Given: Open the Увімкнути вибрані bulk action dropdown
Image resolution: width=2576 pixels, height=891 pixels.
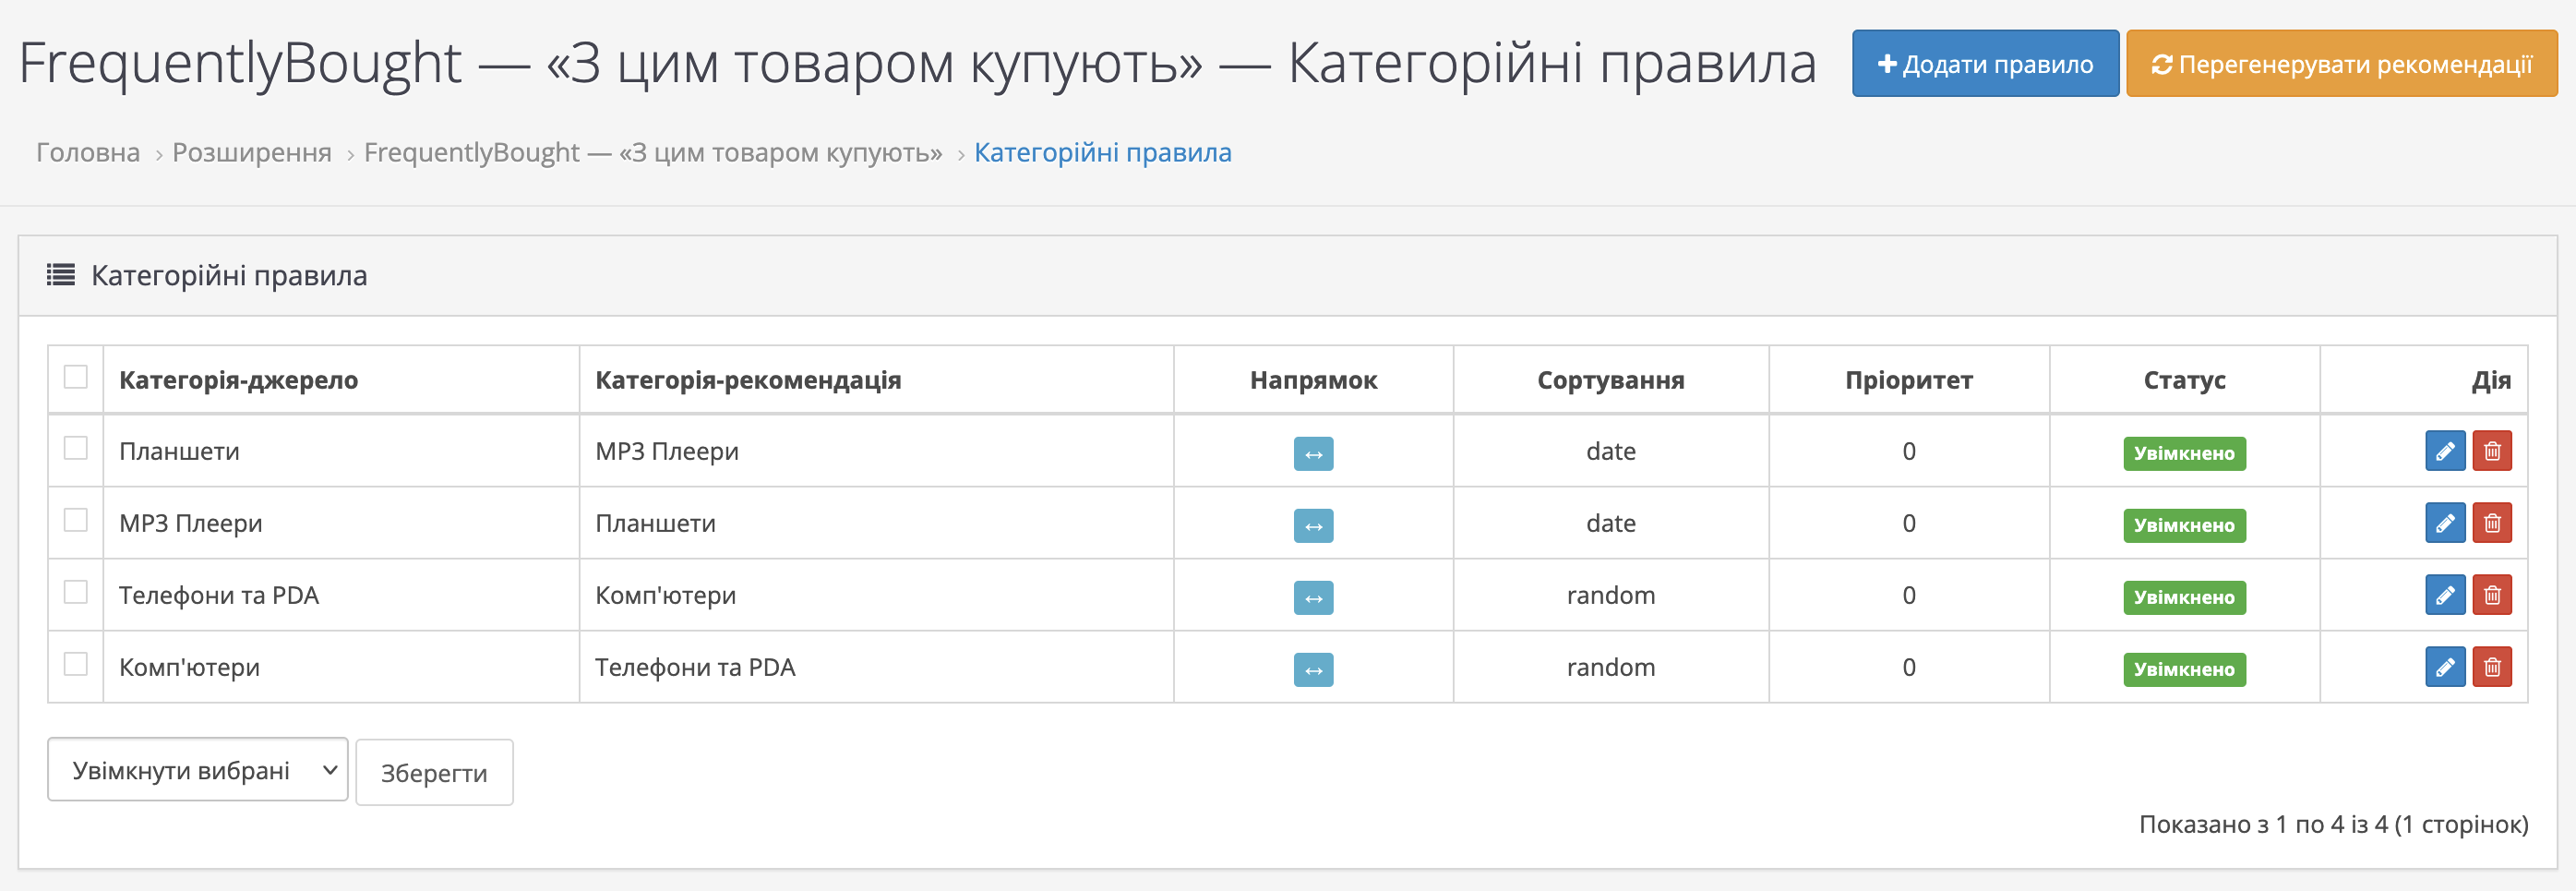Looking at the screenshot, I should (198, 770).
